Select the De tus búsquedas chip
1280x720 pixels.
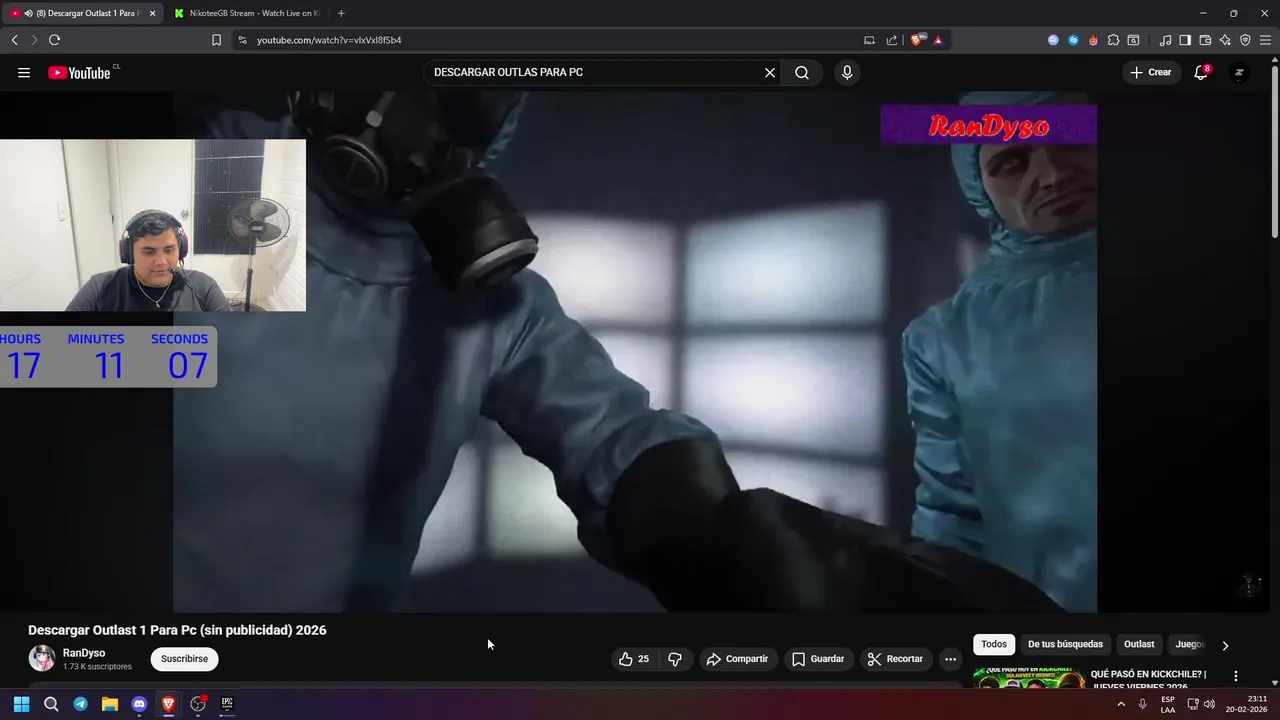(x=1065, y=645)
